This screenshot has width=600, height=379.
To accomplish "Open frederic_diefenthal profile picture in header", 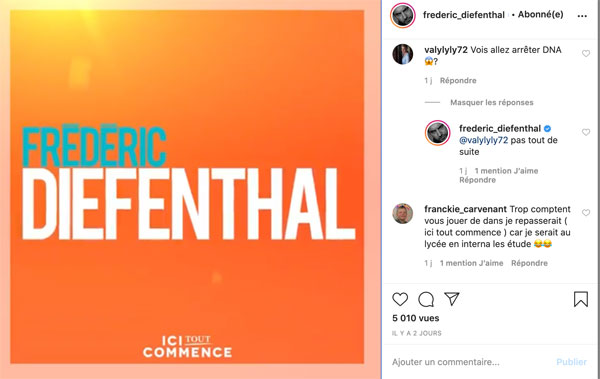I will pyautogui.click(x=403, y=15).
